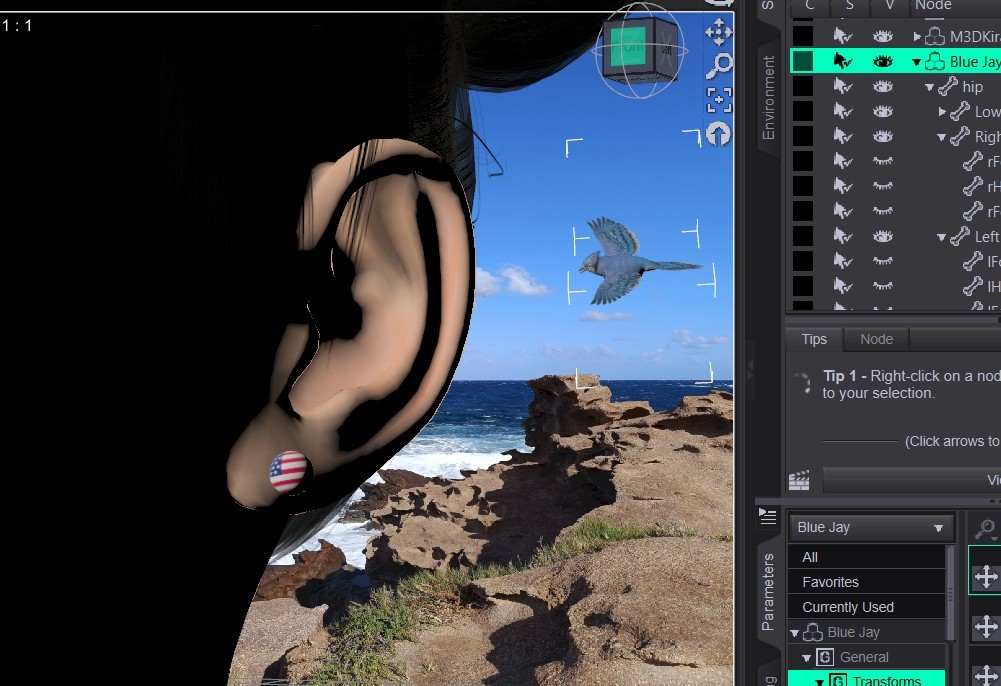Toggle visibility eye of Righ node row
The height and width of the screenshot is (686, 1001).
click(883, 136)
